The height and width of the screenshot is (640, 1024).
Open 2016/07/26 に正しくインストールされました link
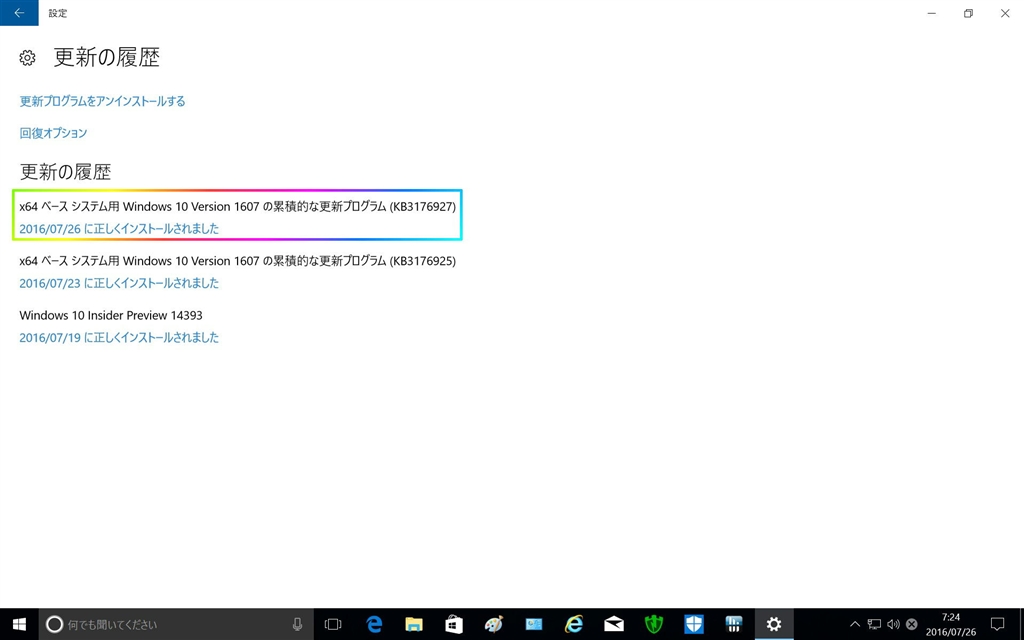pos(119,229)
